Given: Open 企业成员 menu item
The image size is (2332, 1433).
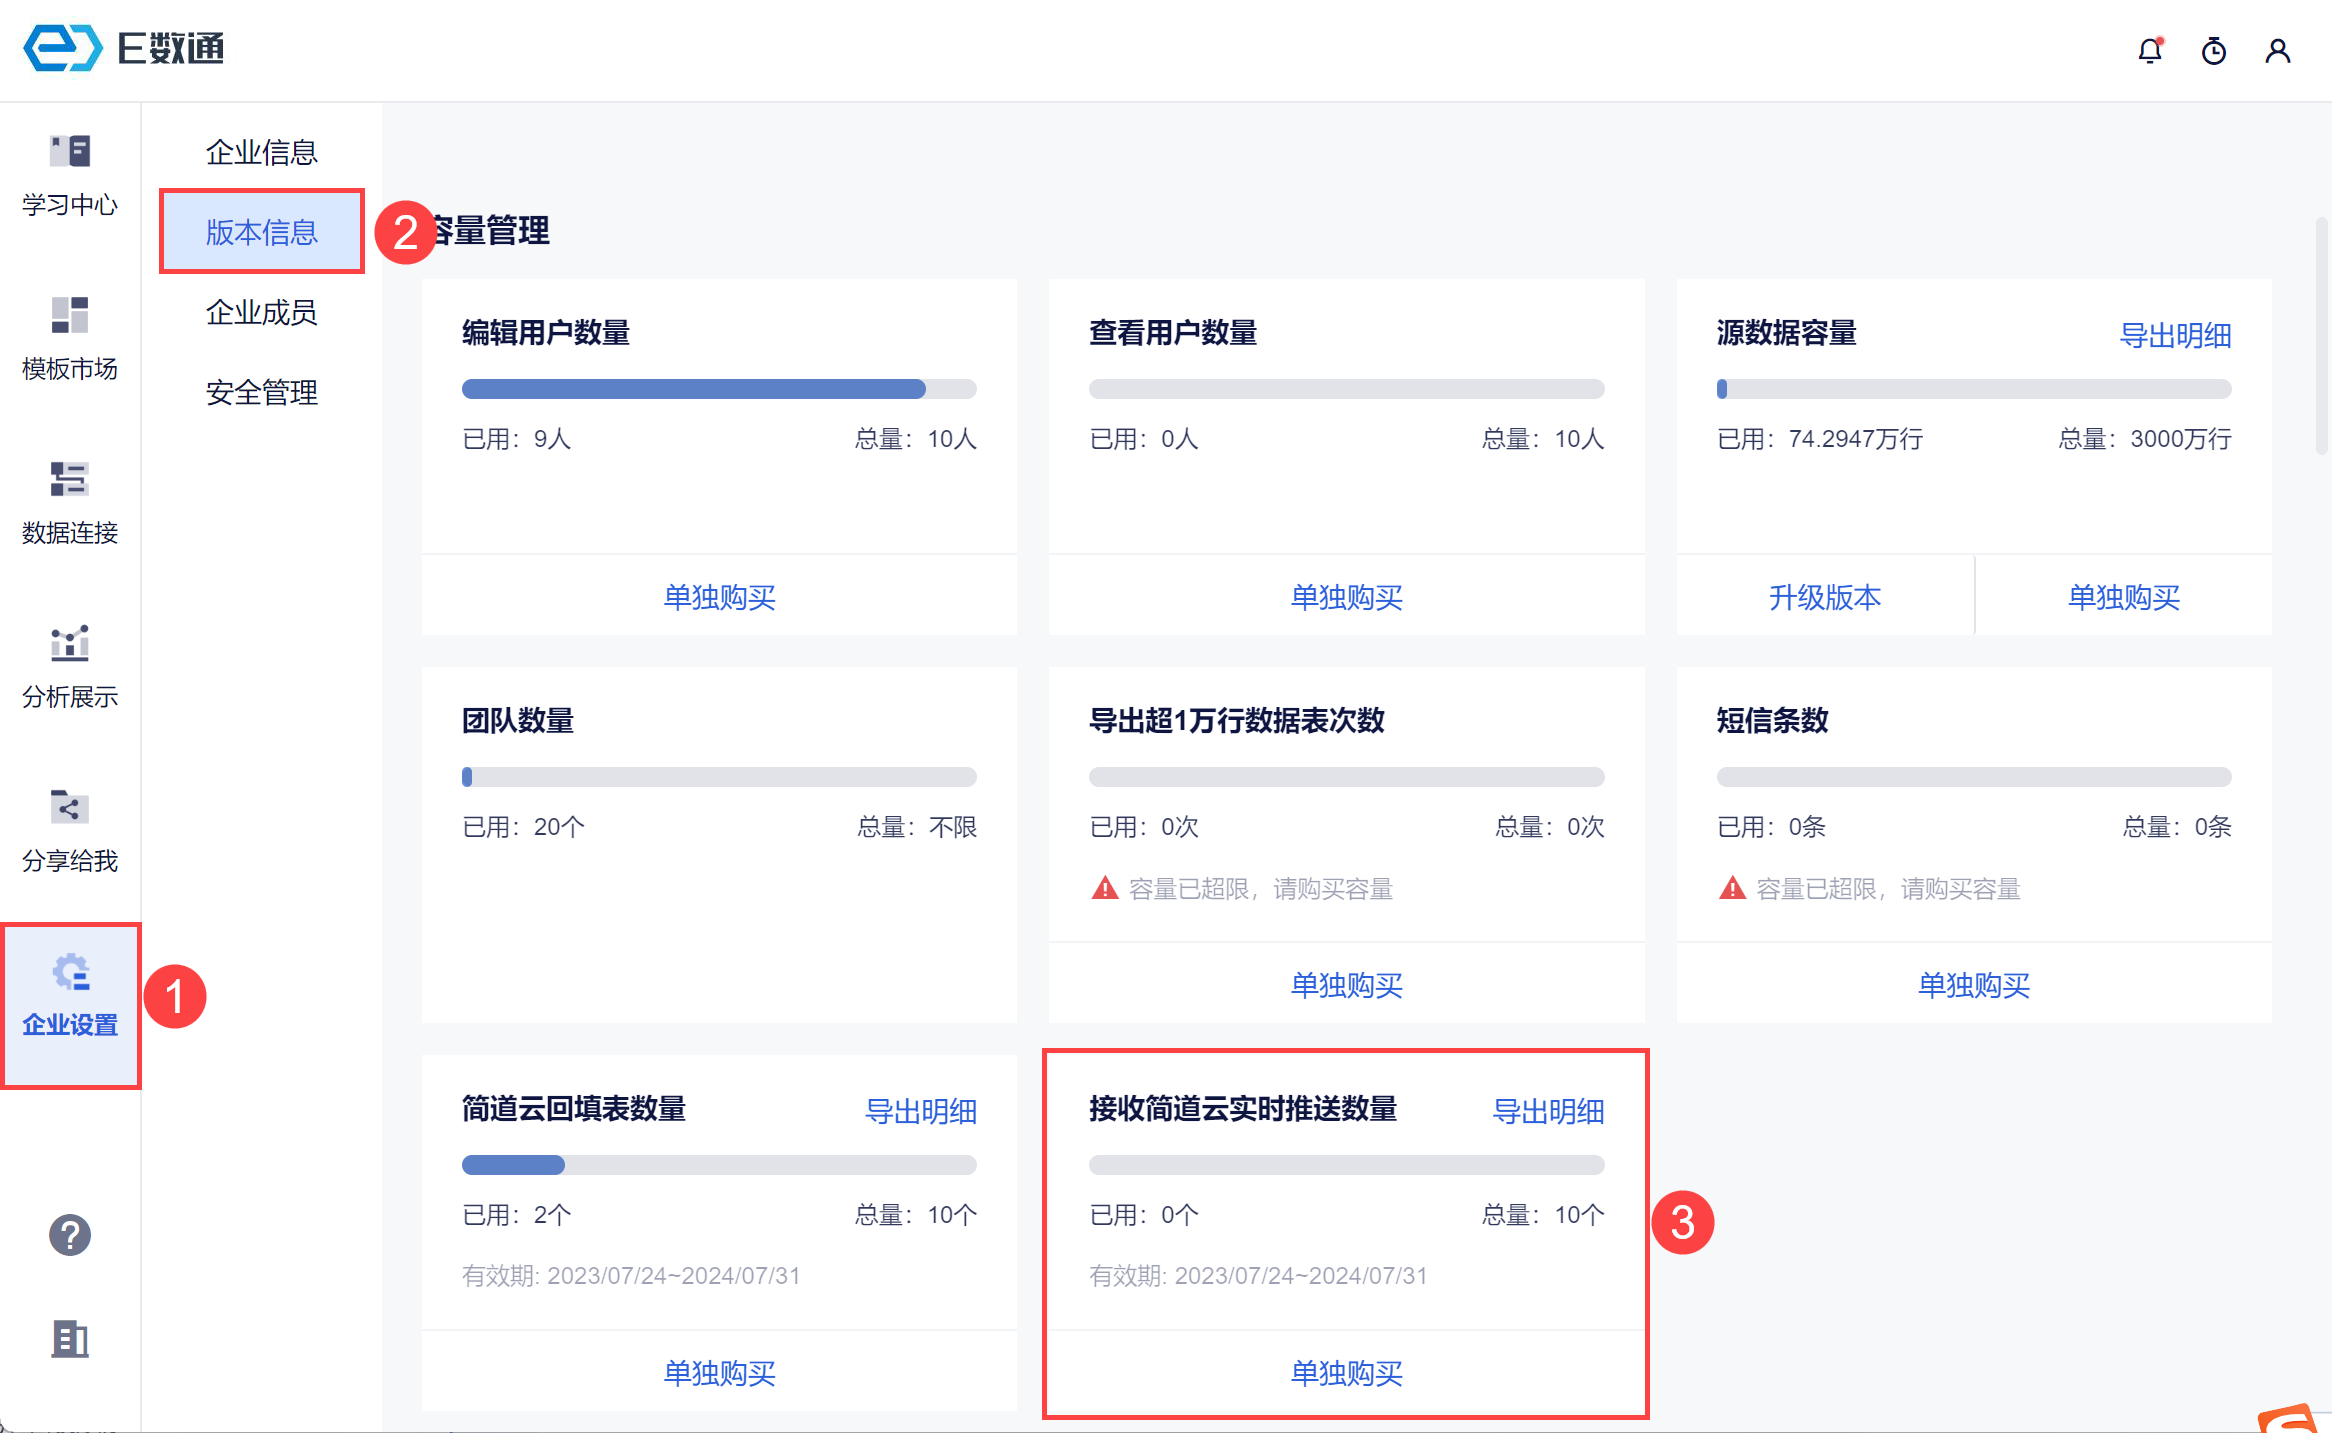Looking at the screenshot, I should [261, 312].
